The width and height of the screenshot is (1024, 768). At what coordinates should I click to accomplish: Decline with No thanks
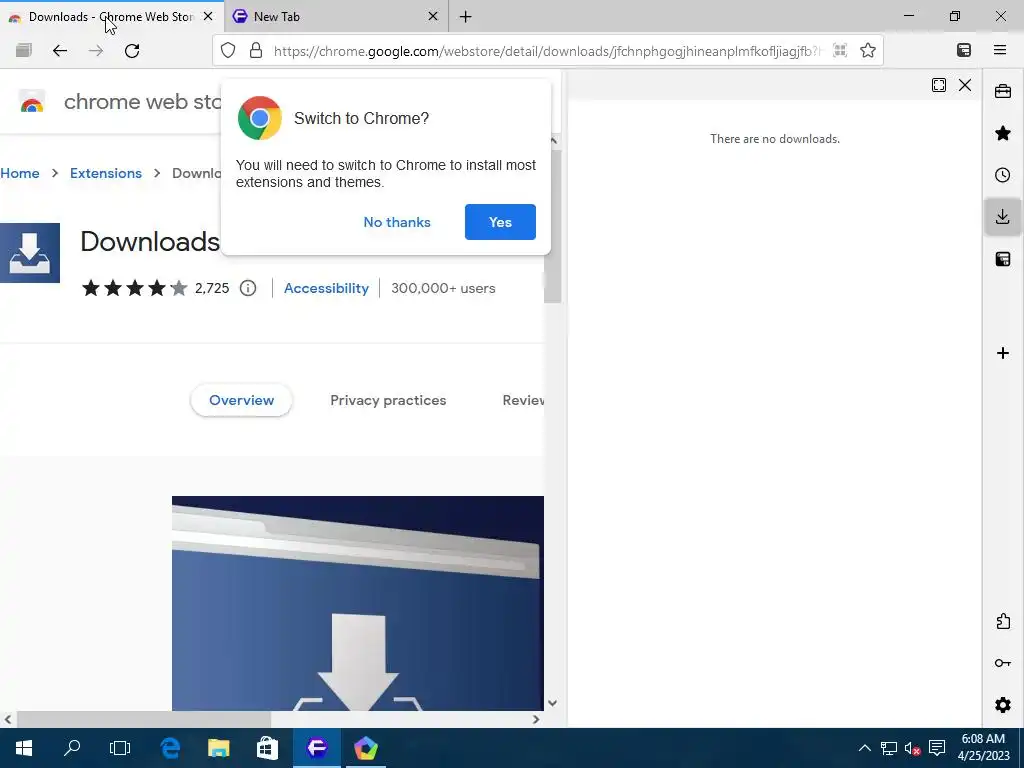pos(397,222)
